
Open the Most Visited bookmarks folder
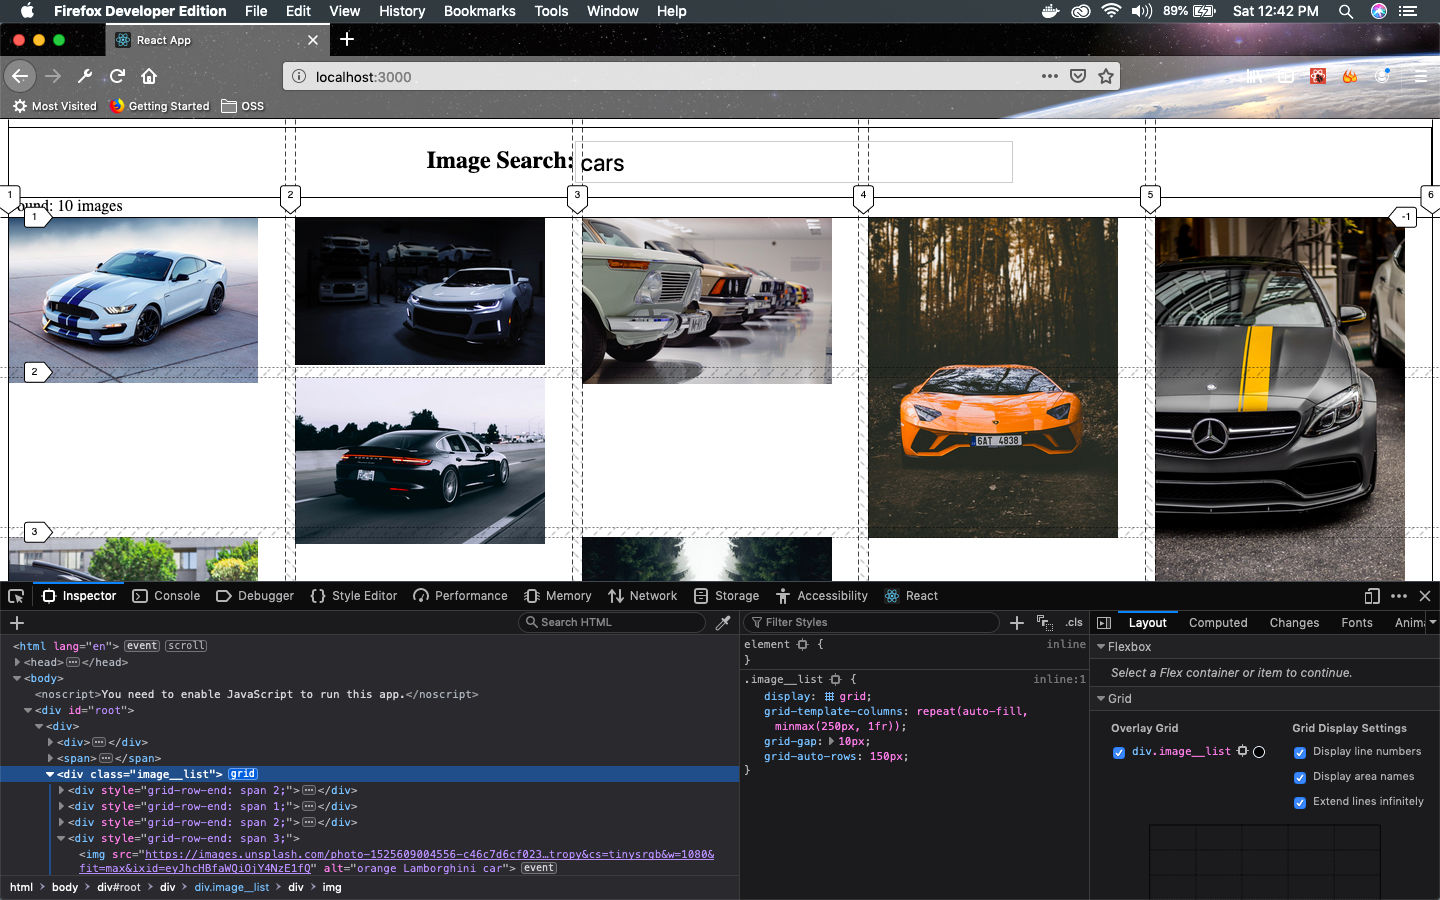pos(54,106)
